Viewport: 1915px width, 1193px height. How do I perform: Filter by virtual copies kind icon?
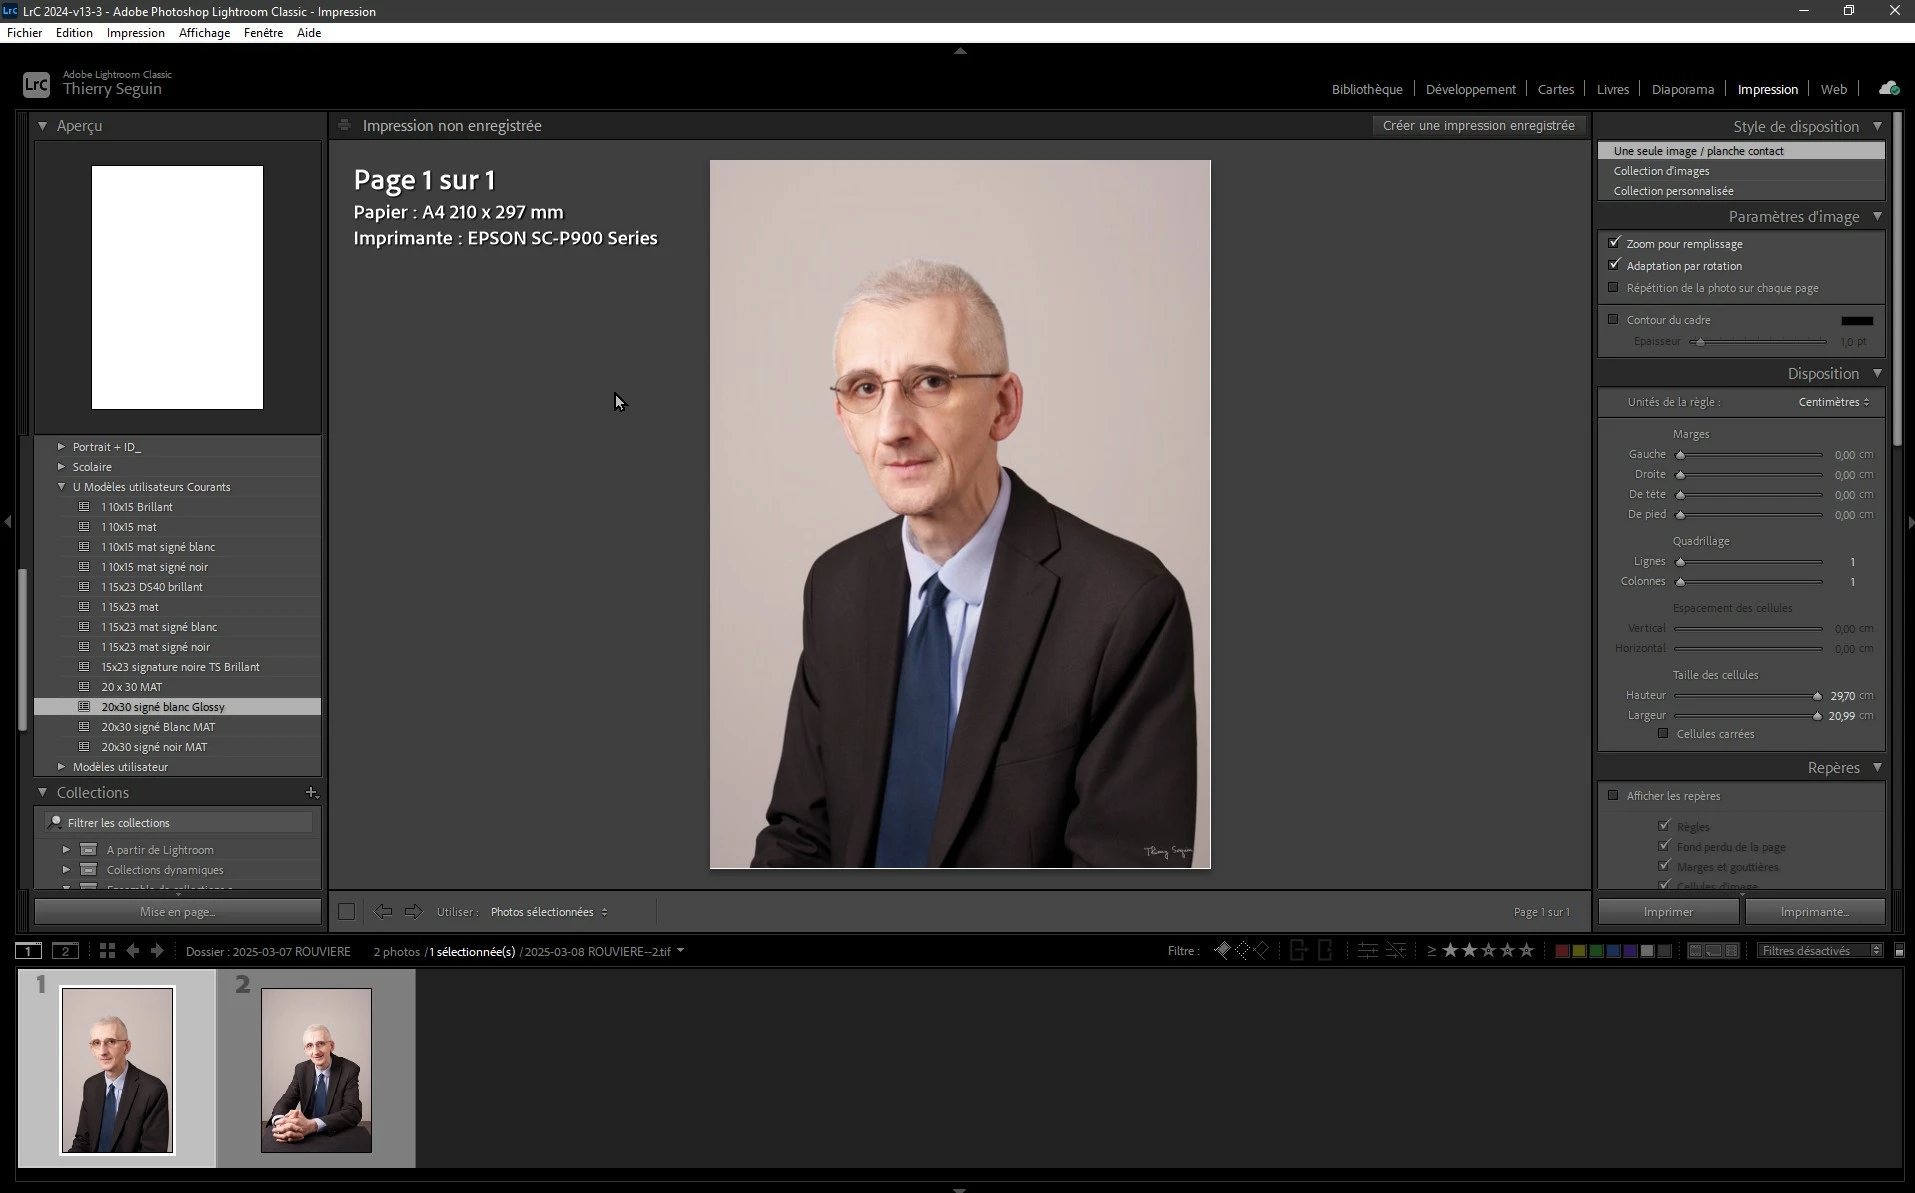coord(1713,951)
